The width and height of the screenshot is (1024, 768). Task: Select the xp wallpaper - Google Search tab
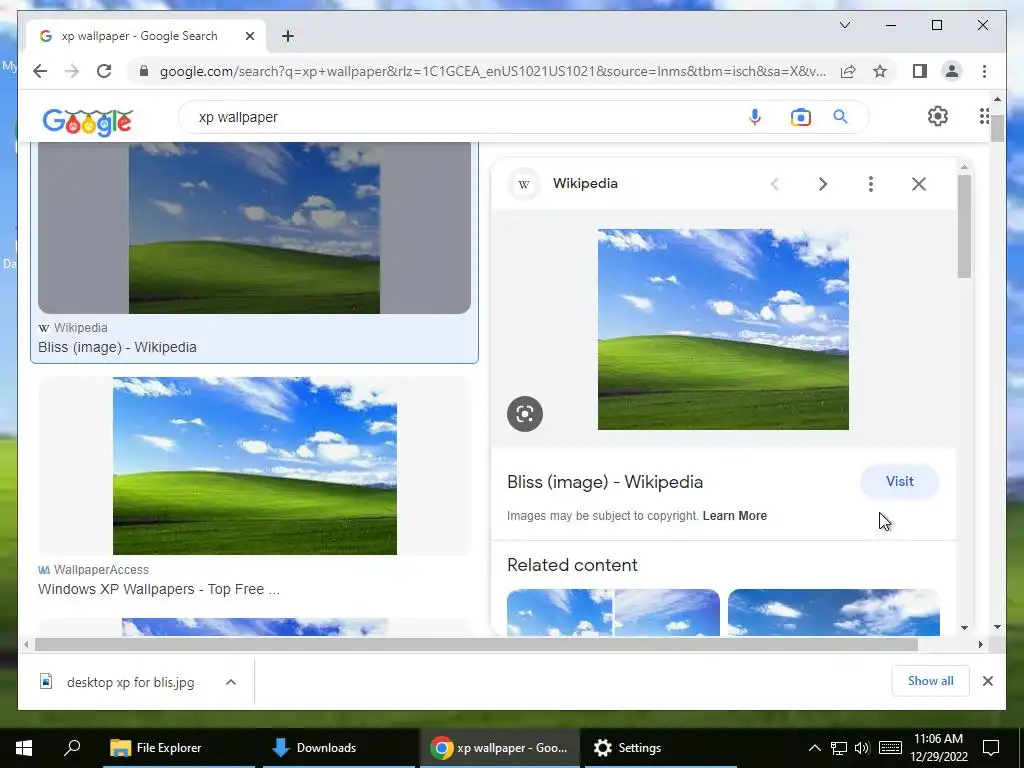coord(146,36)
